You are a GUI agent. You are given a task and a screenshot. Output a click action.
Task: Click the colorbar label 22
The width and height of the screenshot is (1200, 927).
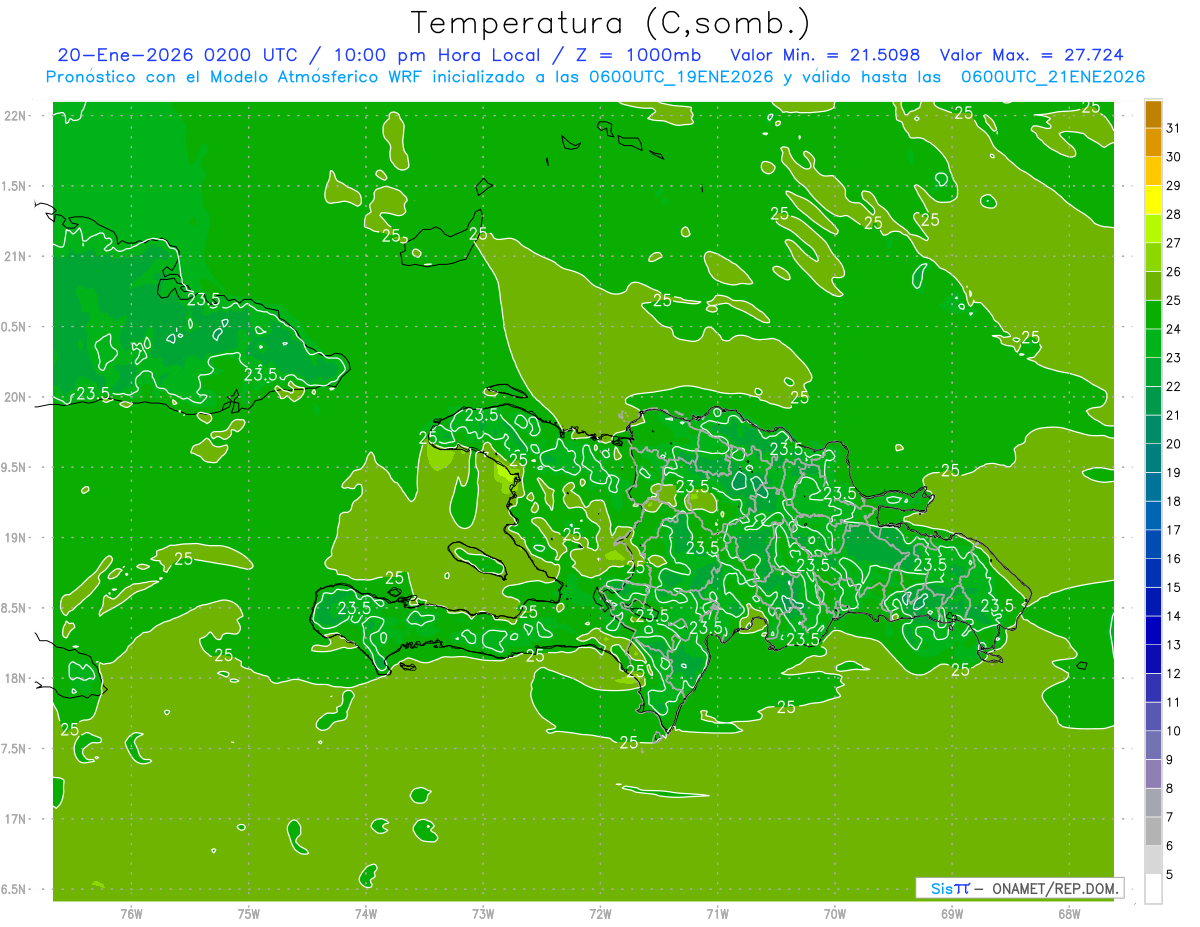(x=1174, y=386)
